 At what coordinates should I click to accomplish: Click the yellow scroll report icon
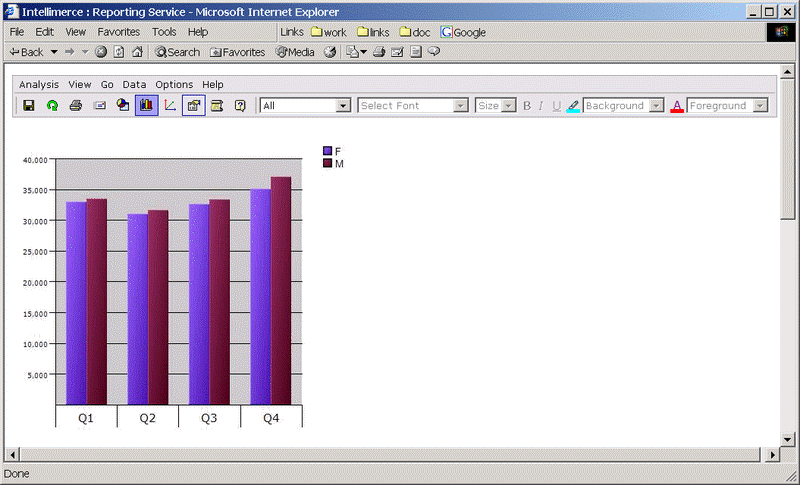pyautogui.click(x=217, y=106)
